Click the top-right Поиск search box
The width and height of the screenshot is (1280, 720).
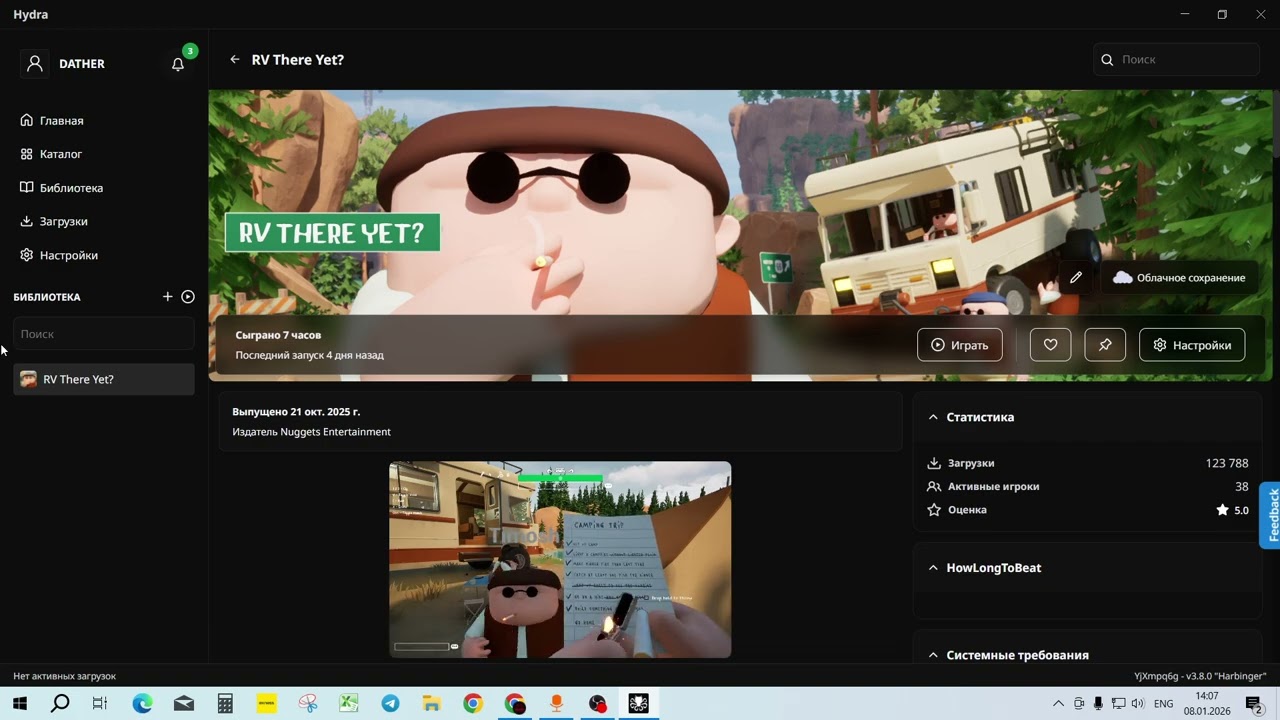click(x=1176, y=60)
